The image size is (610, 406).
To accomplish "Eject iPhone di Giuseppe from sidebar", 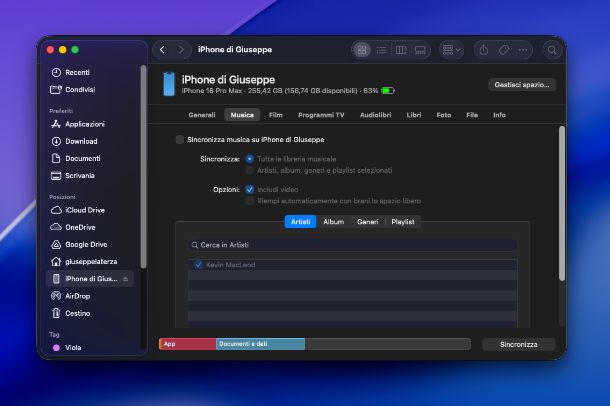I will (125, 279).
